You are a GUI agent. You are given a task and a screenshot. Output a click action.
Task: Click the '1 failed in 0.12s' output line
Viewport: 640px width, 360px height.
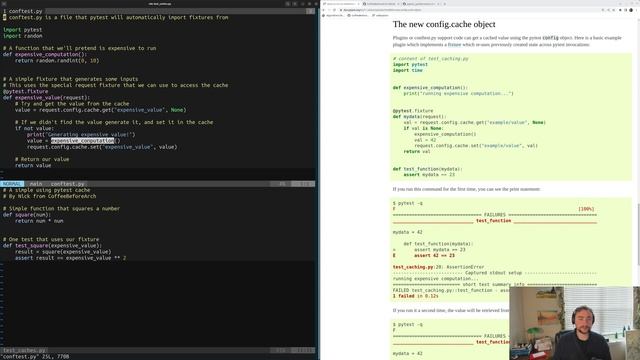(416, 296)
